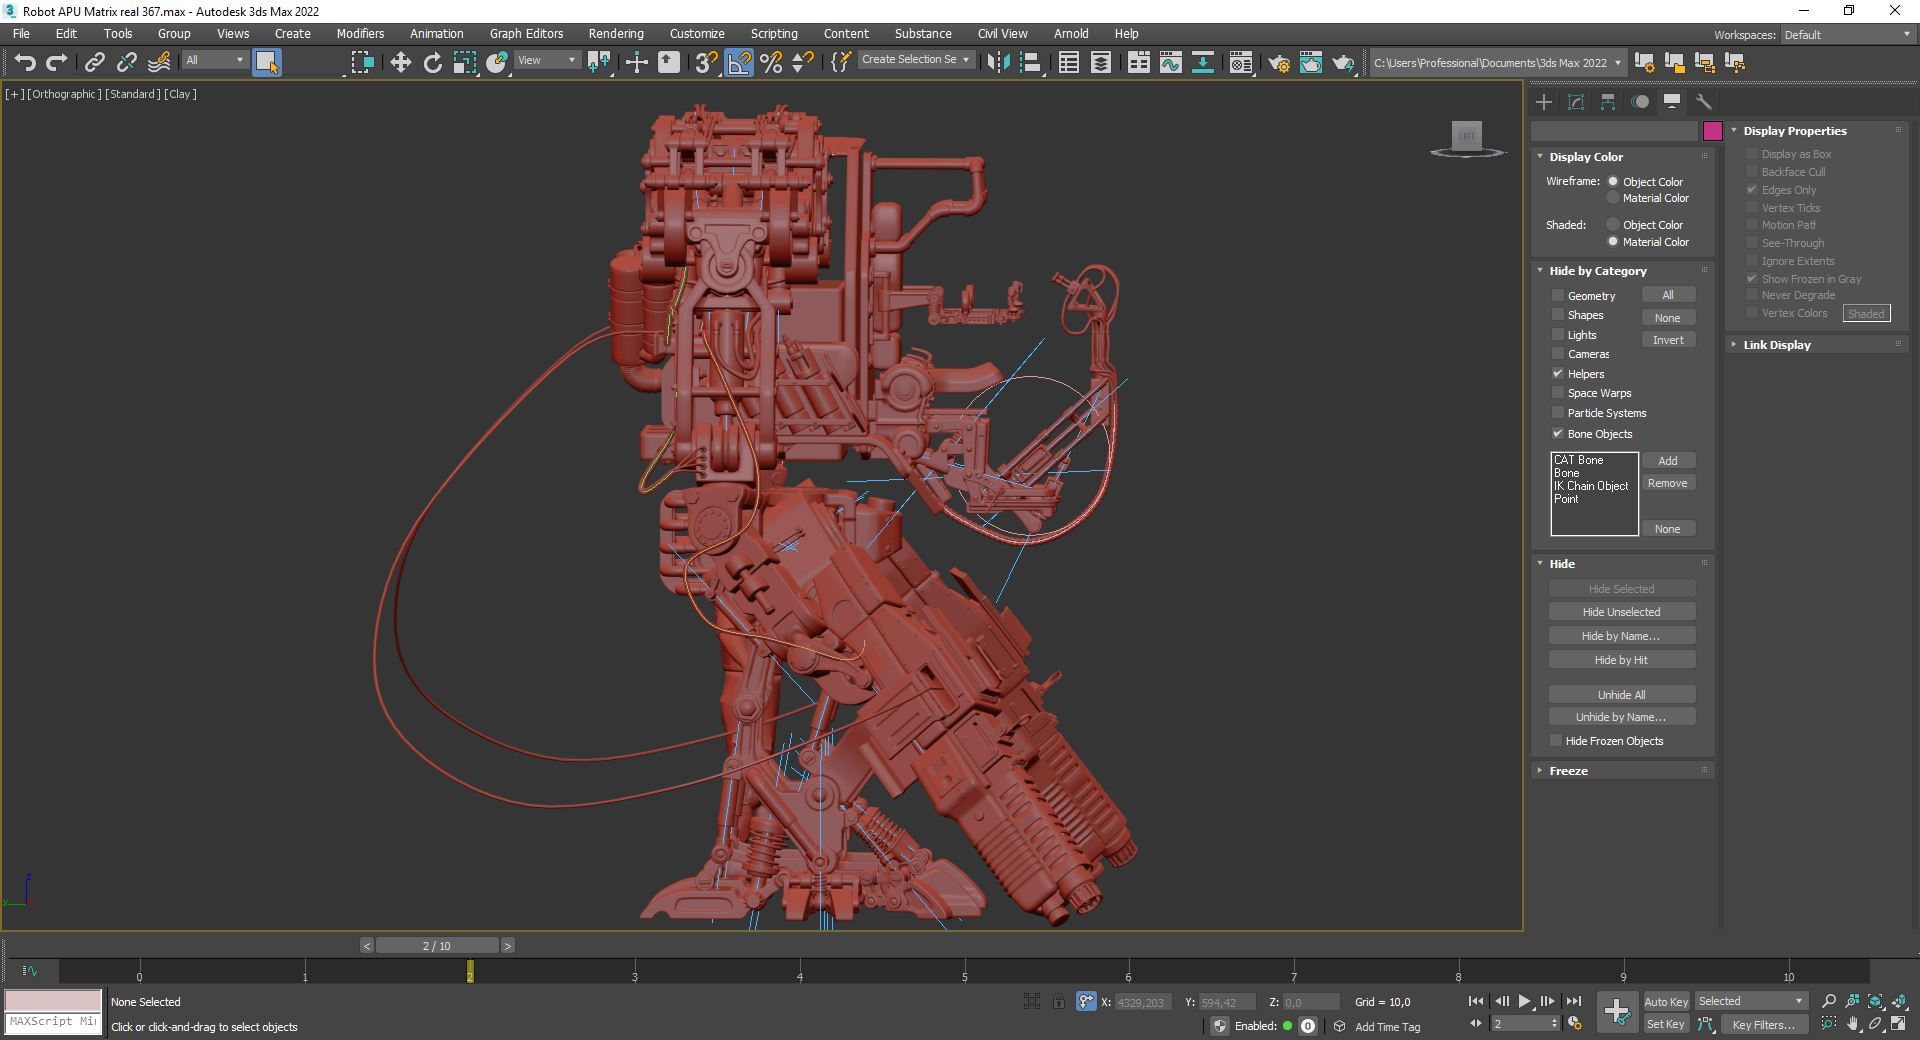The height and width of the screenshot is (1040, 1920).
Task: Open the Utilities wrench panel
Action: tap(1704, 102)
